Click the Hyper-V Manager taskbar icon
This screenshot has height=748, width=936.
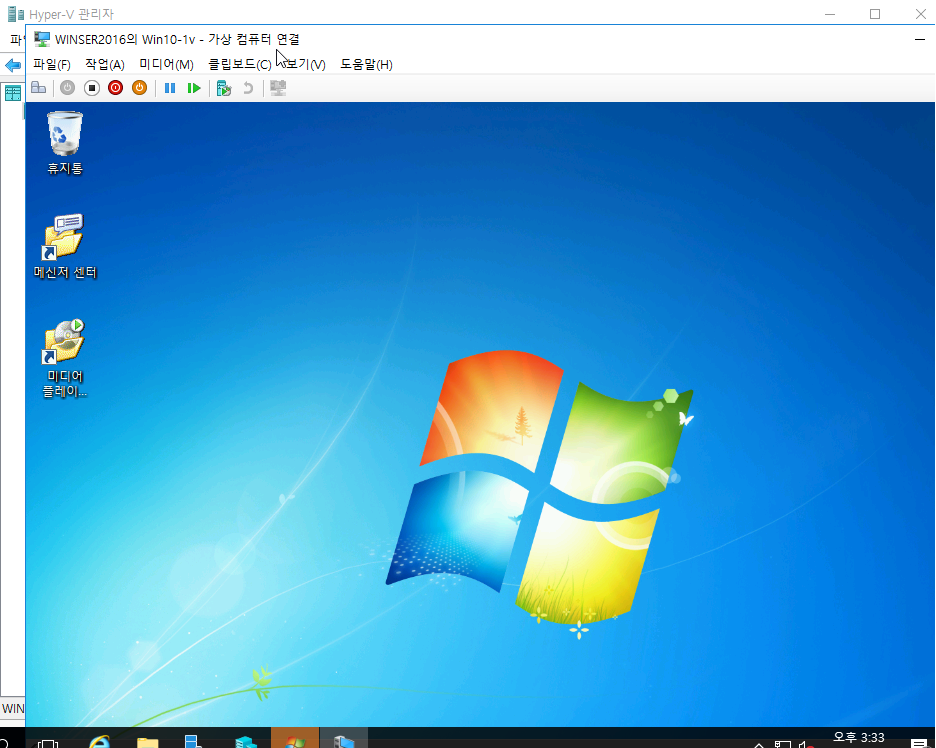[246, 741]
